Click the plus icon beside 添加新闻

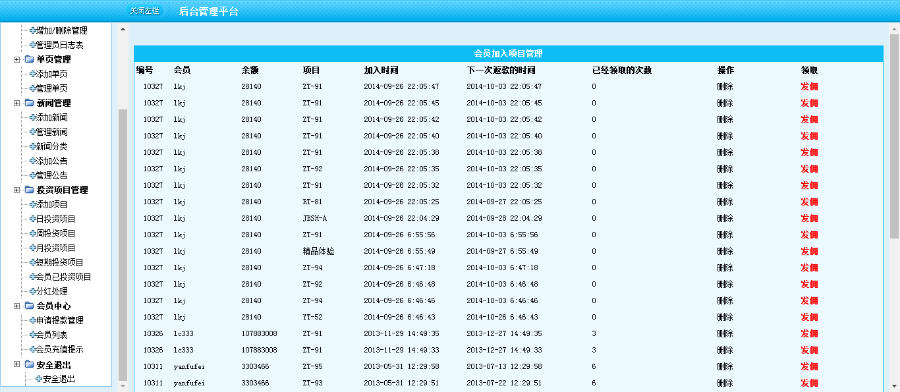[x=33, y=117]
